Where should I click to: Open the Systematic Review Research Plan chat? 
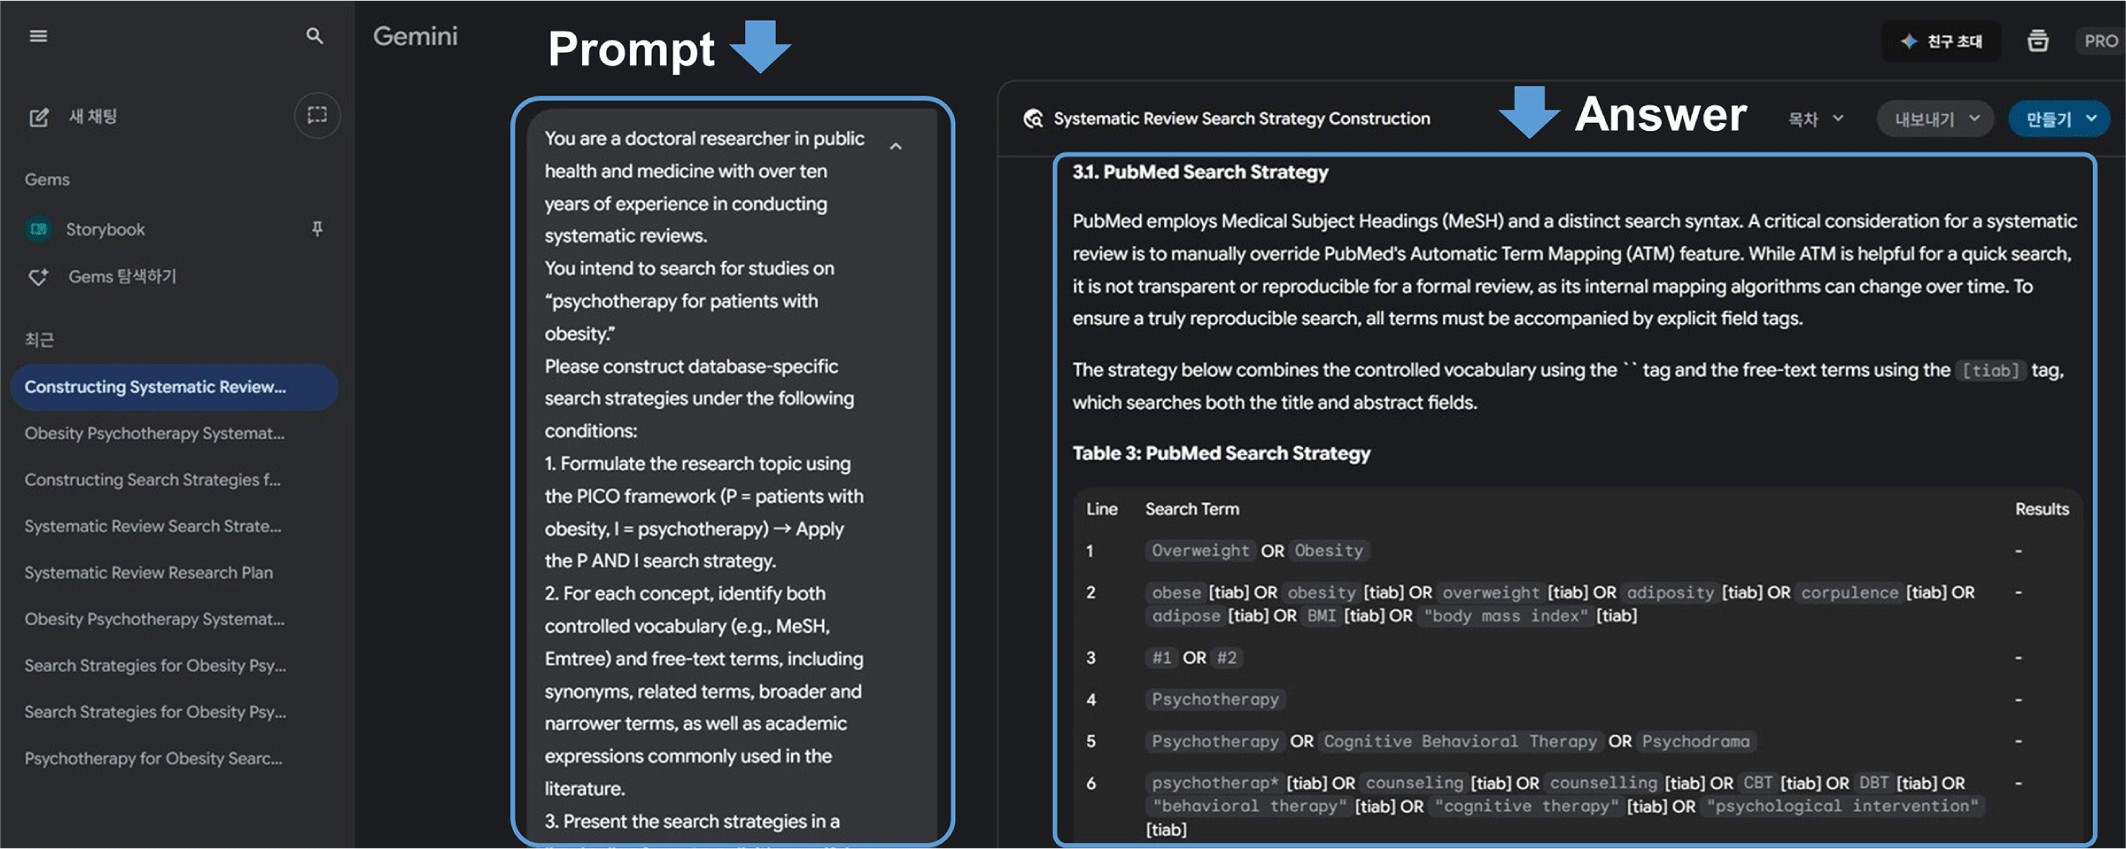tap(149, 573)
